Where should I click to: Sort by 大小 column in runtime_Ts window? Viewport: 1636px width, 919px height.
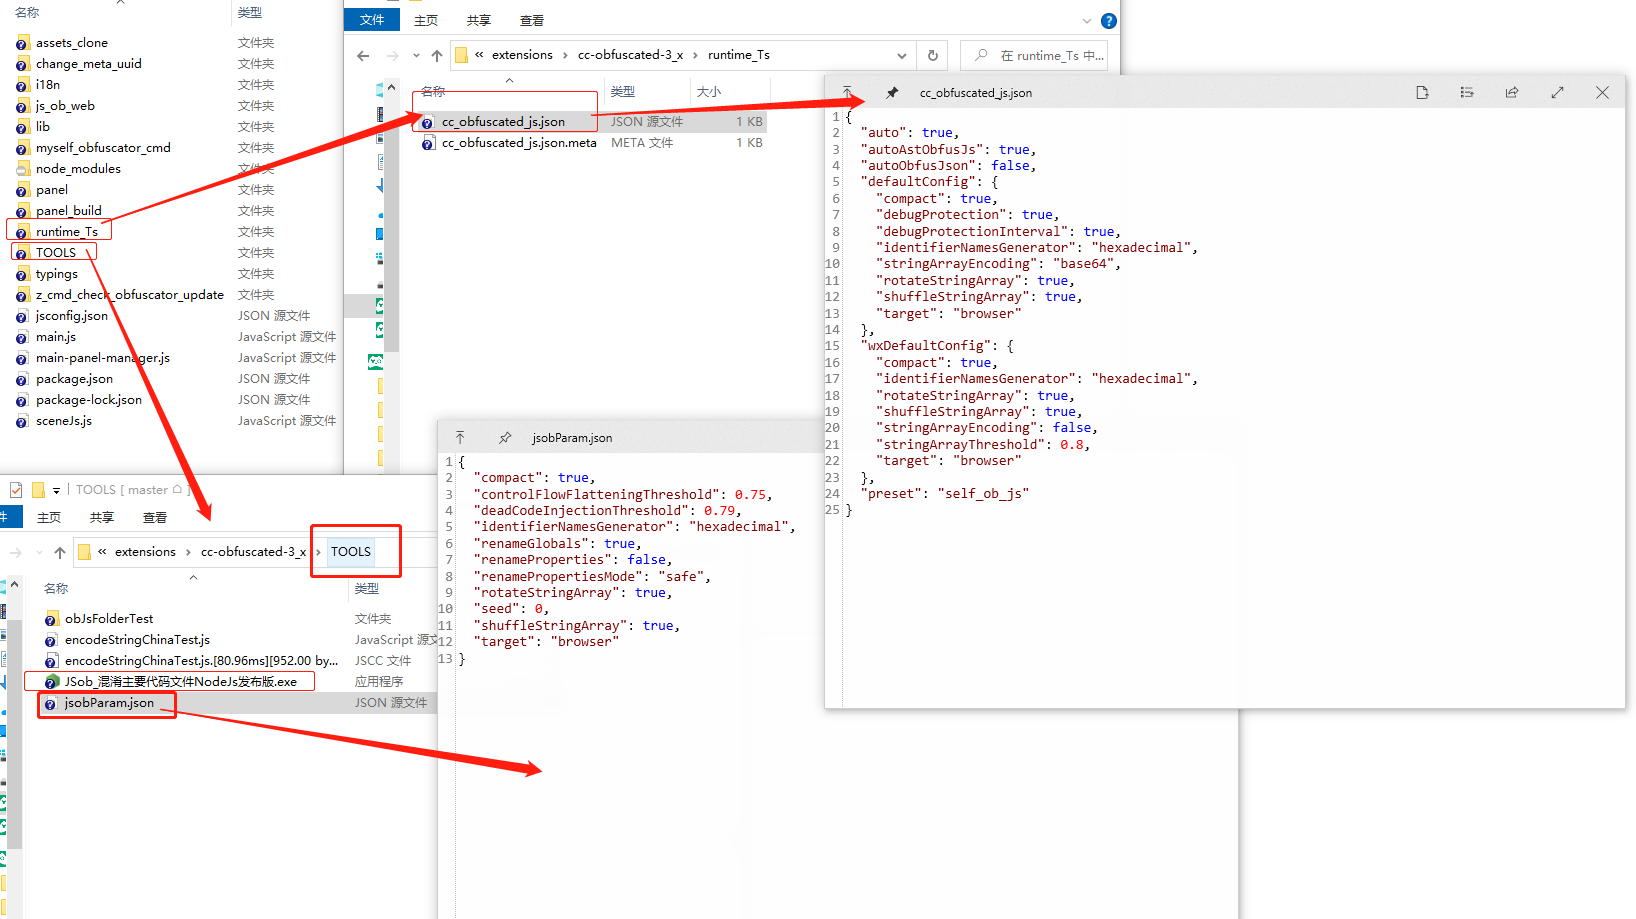coord(709,91)
